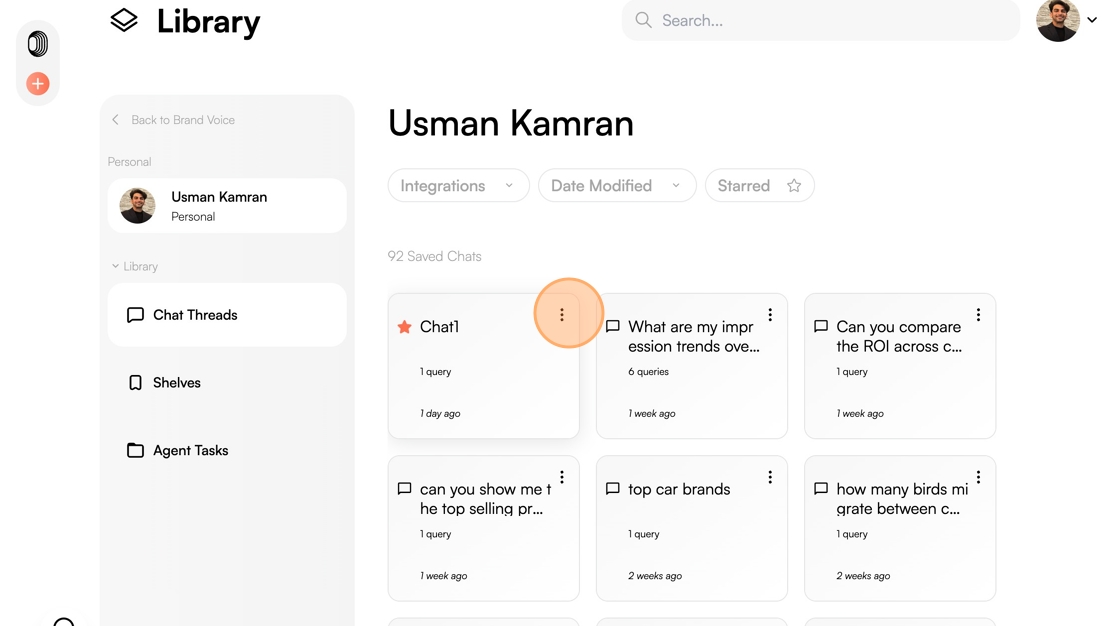Open options for the ROI comparison chat
Viewport: 1120px width, 626px height.
(x=978, y=314)
